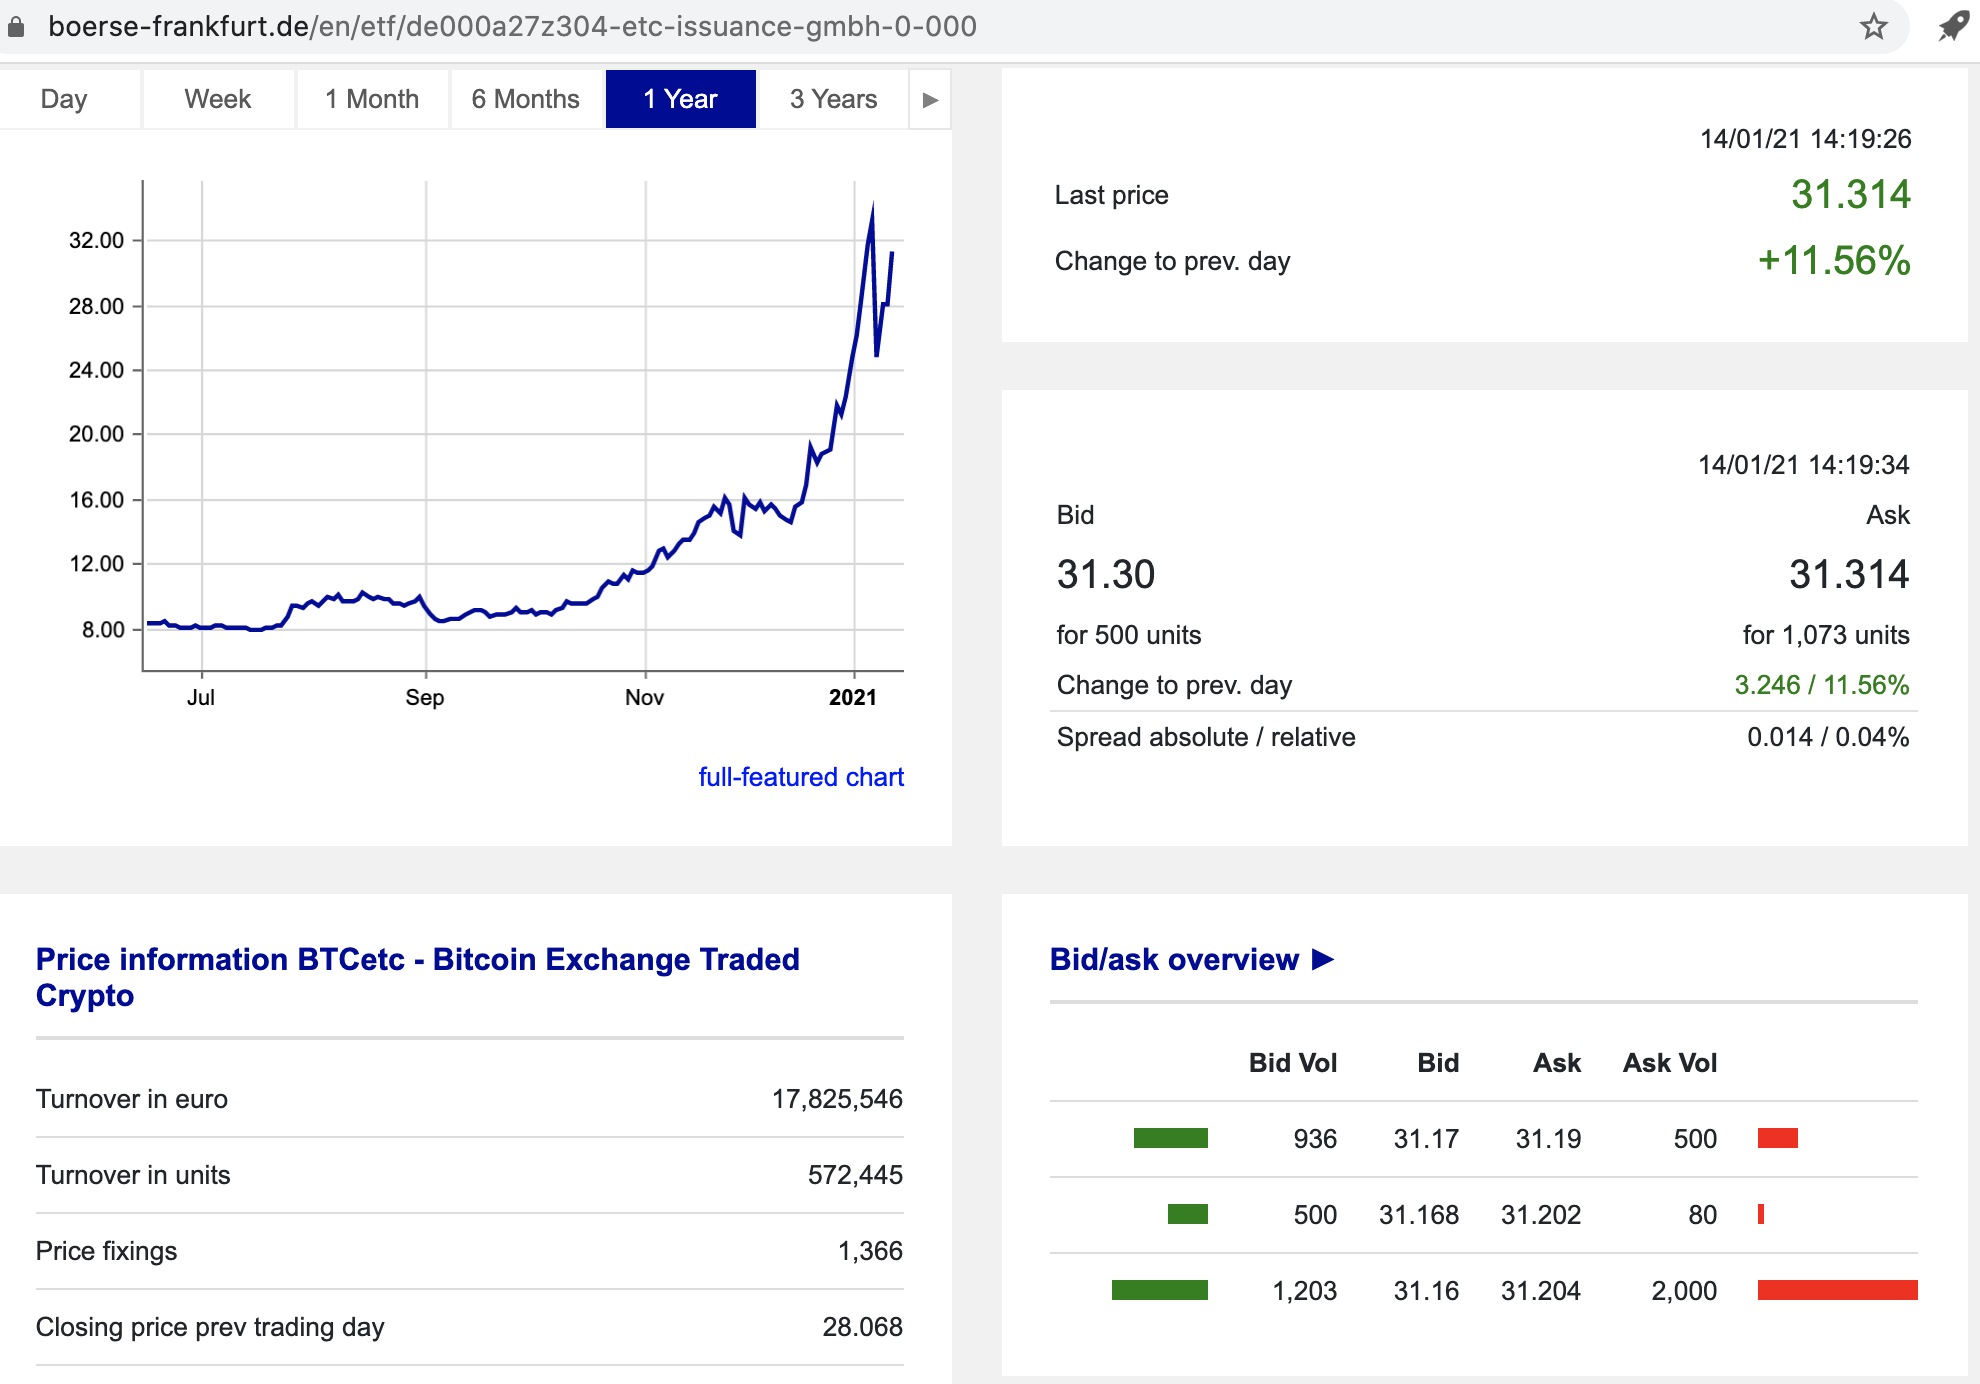The height and width of the screenshot is (1384, 1980).
Task: Click the red ask volume bar for 500
Action: (x=1778, y=1138)
